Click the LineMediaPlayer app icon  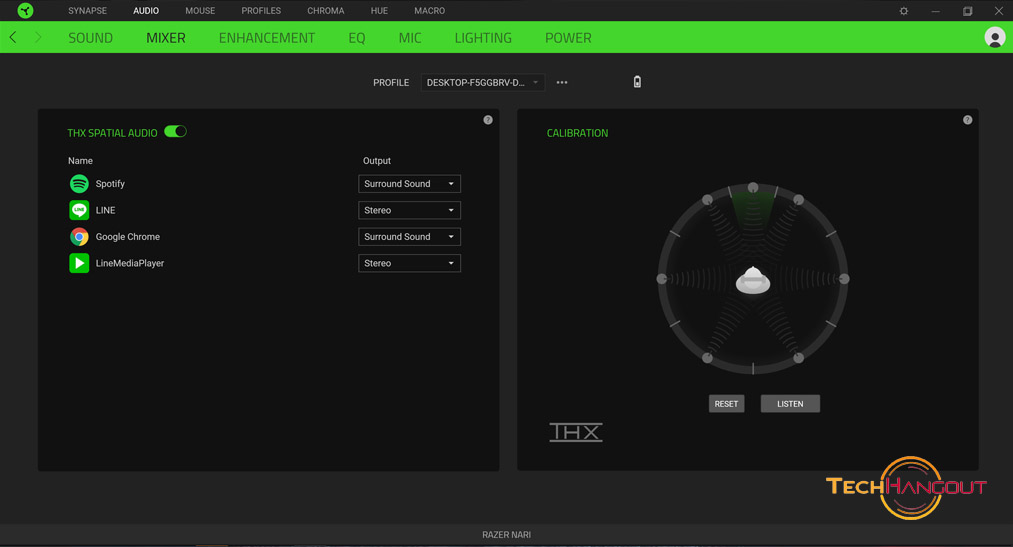click(x=79, y=263)
